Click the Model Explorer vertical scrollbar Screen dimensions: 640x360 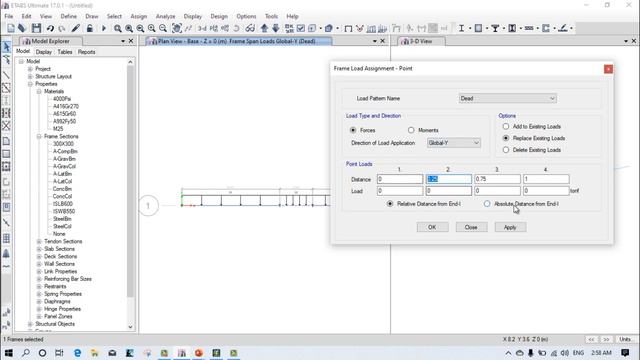[130, 182]
